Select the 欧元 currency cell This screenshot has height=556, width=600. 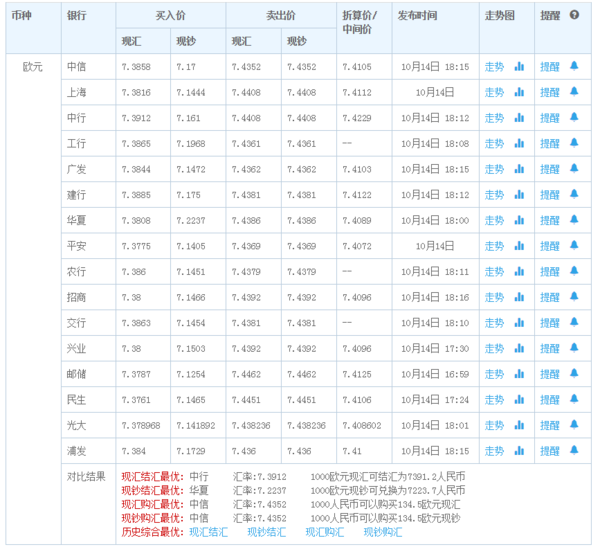point(33,67)
